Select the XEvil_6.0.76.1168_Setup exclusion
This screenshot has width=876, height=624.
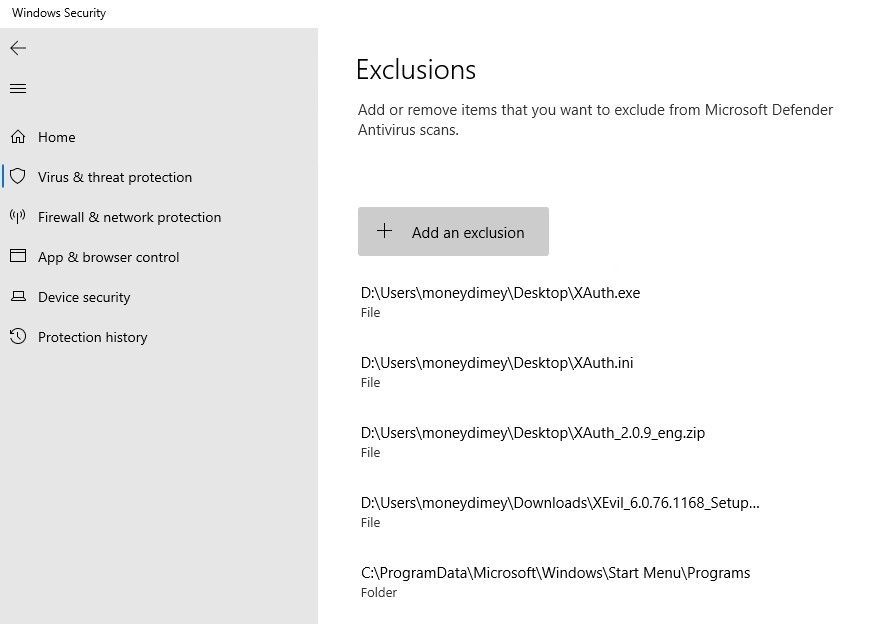[x=559, y=511]
